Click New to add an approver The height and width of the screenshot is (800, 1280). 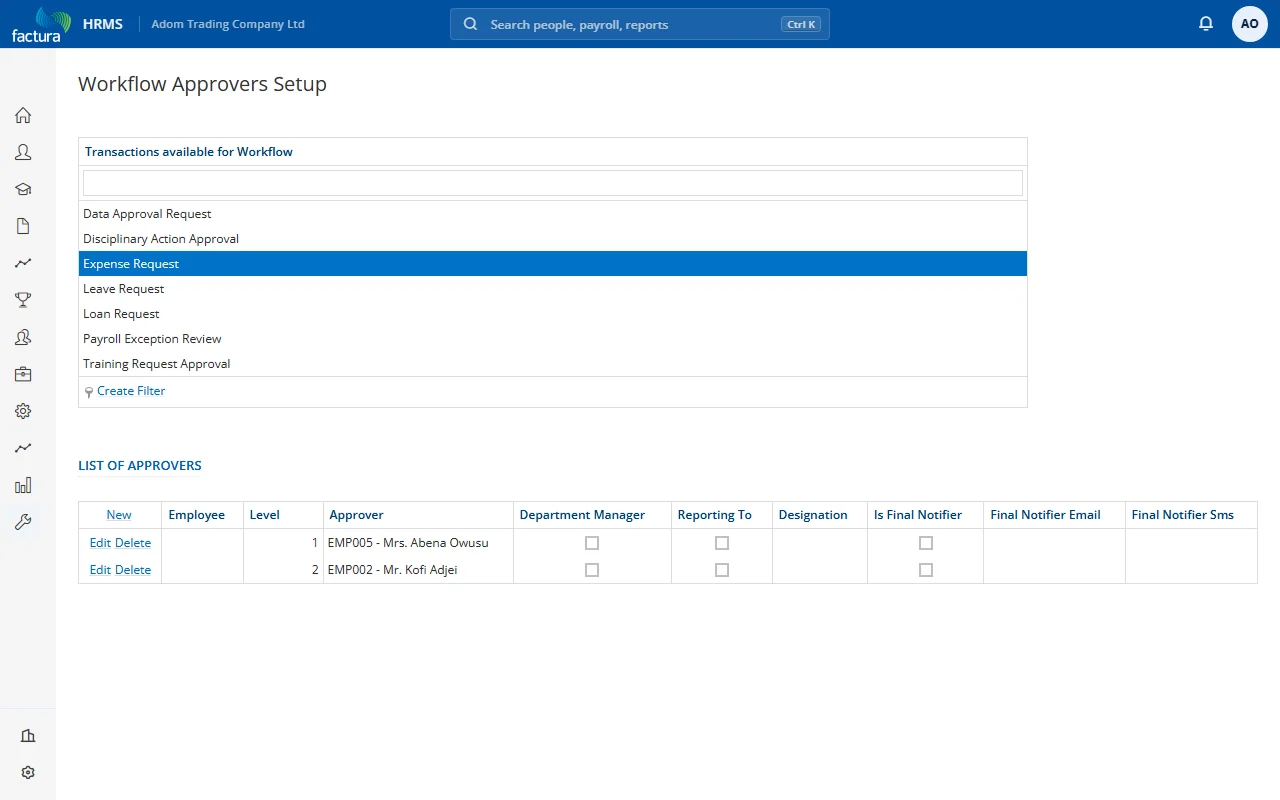119,515
